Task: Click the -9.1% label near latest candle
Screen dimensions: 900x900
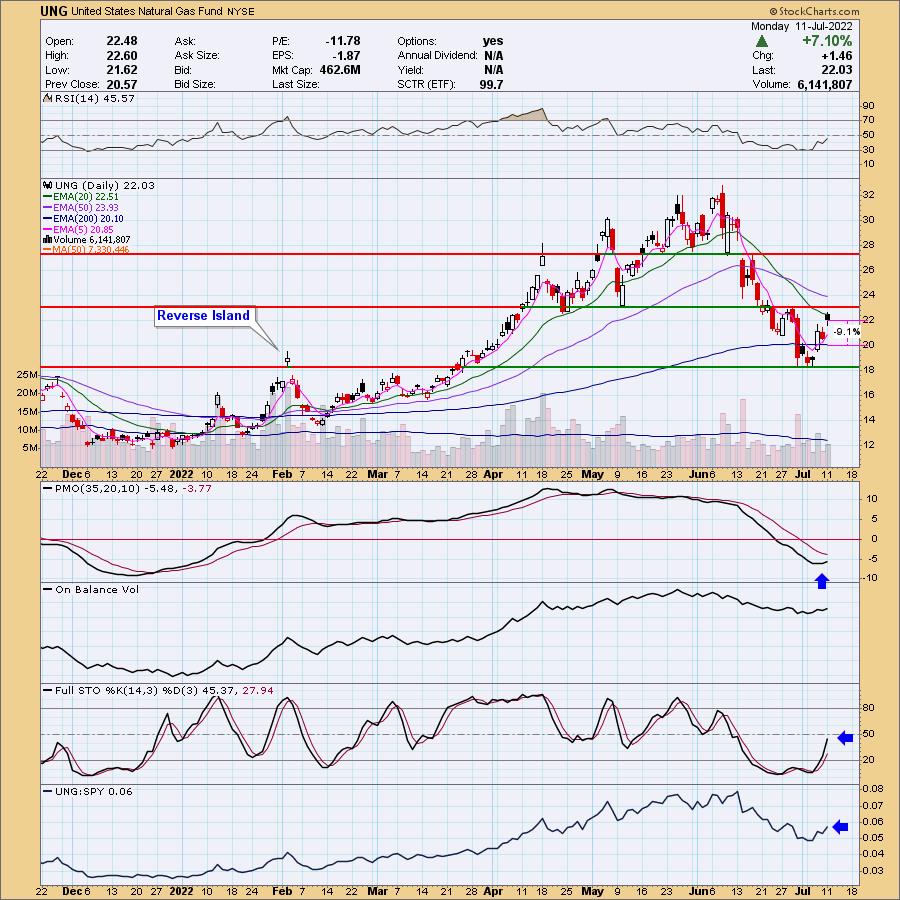Action: tap(847, 332)
